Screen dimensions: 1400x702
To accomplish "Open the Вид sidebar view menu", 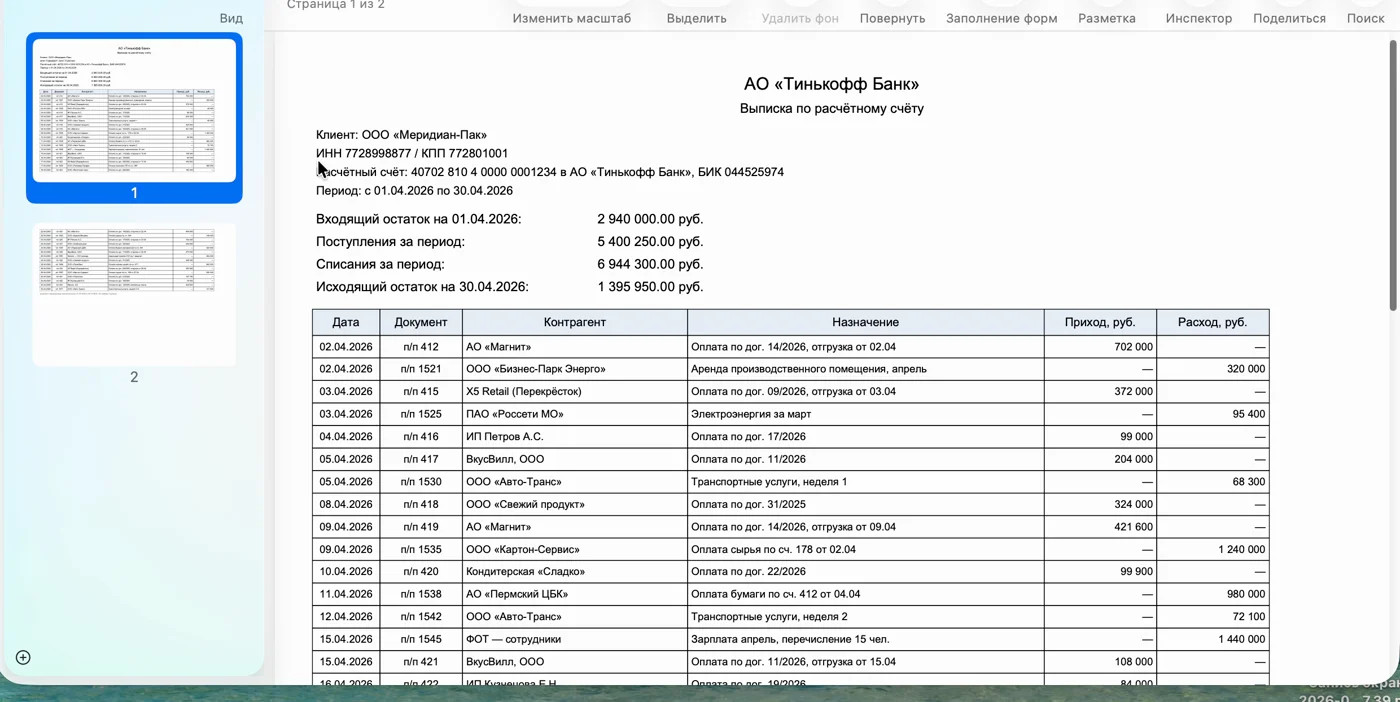I will tap(231, 18).
